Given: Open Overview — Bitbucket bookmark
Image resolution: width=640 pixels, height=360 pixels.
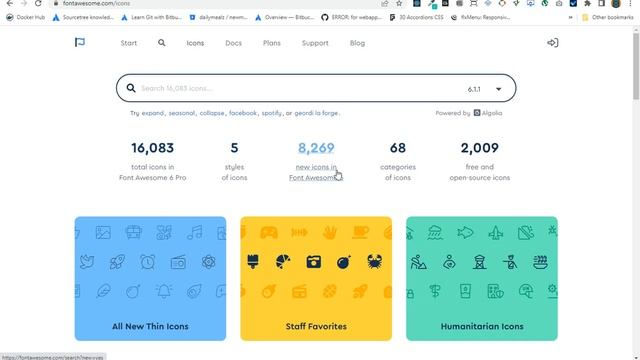Looking at the screenshot, I should click(284, 18).
